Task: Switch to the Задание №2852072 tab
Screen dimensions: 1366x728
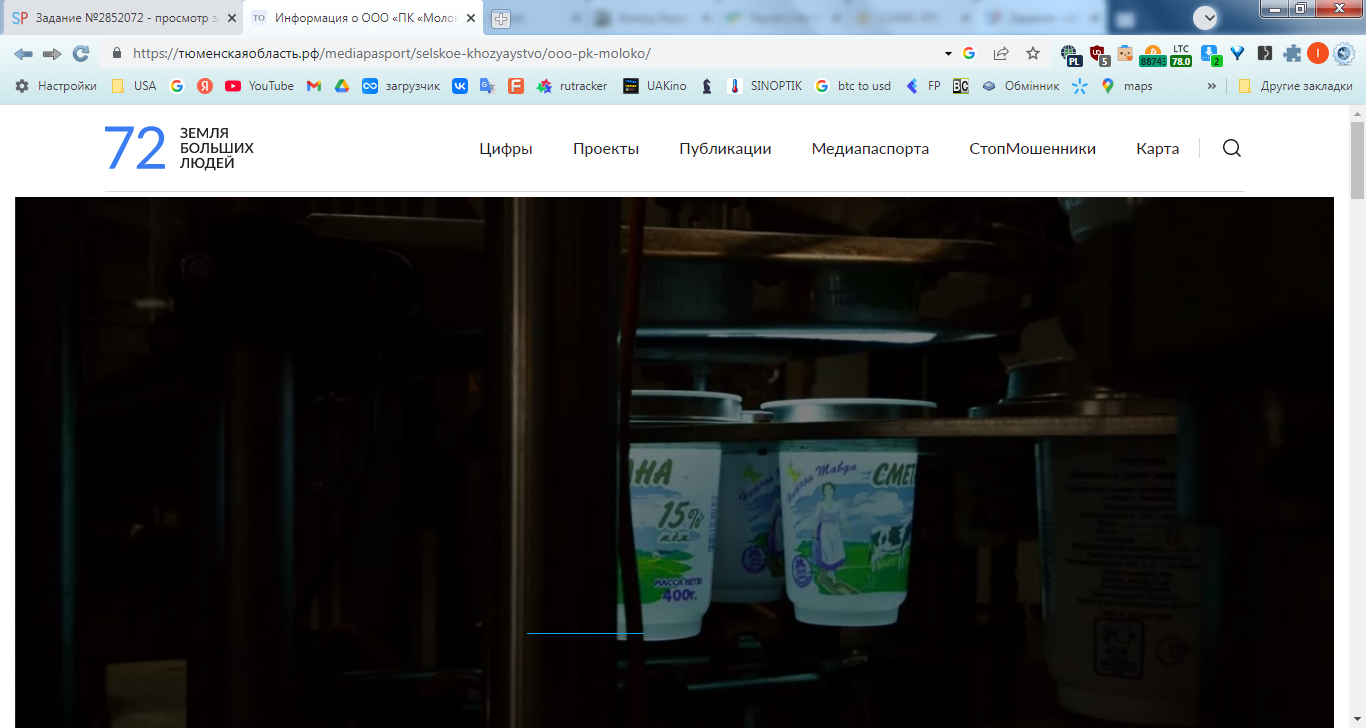Action: point(122,18)
